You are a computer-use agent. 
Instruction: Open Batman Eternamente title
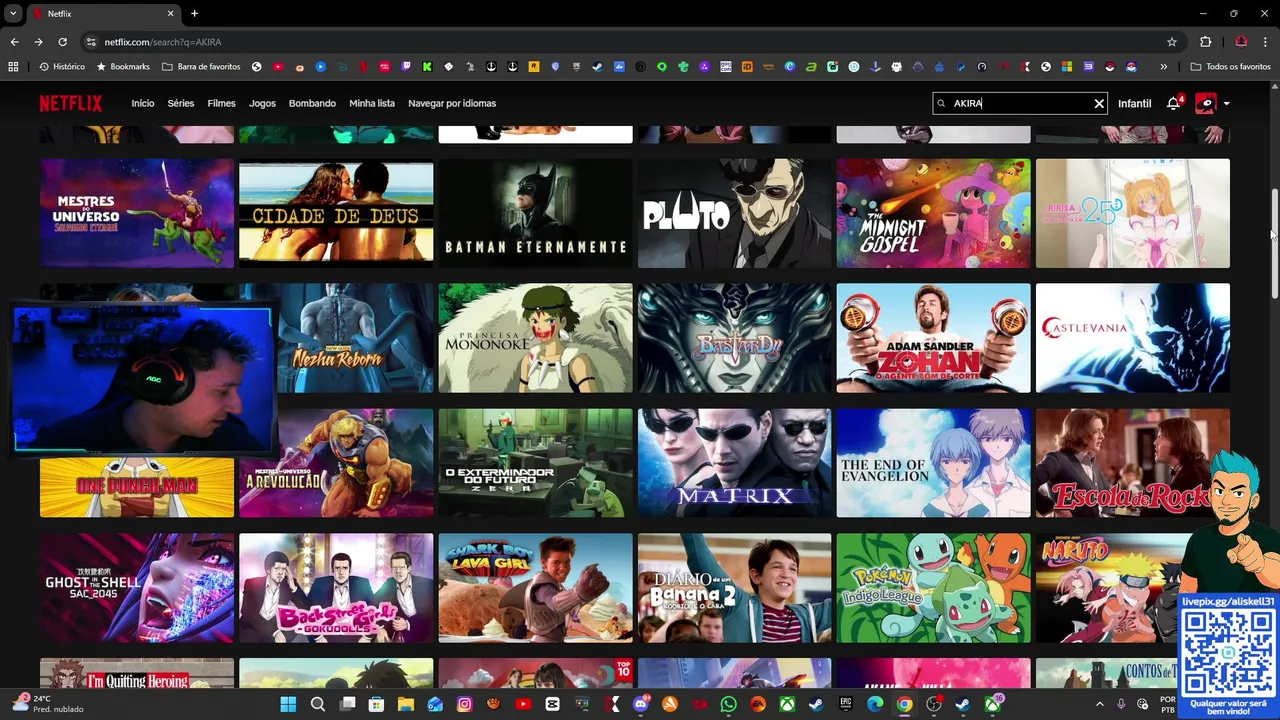click(x=535, y=213)
